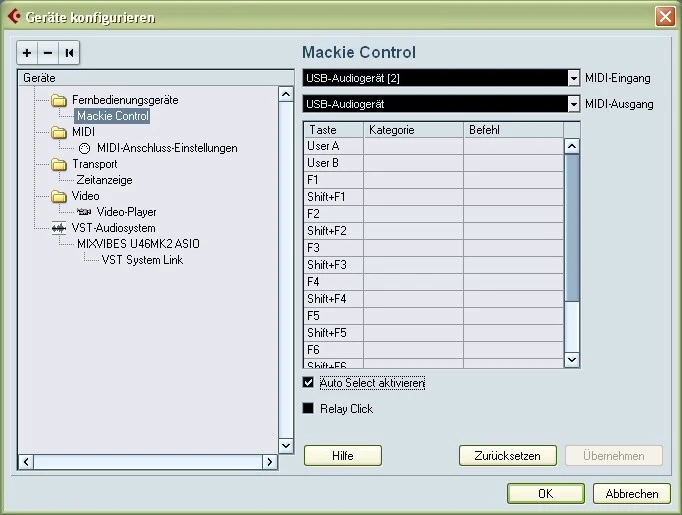
Task: Click the MIDI-Anschluss-Einstellungen port icon
Action: (x=84, y=148)
